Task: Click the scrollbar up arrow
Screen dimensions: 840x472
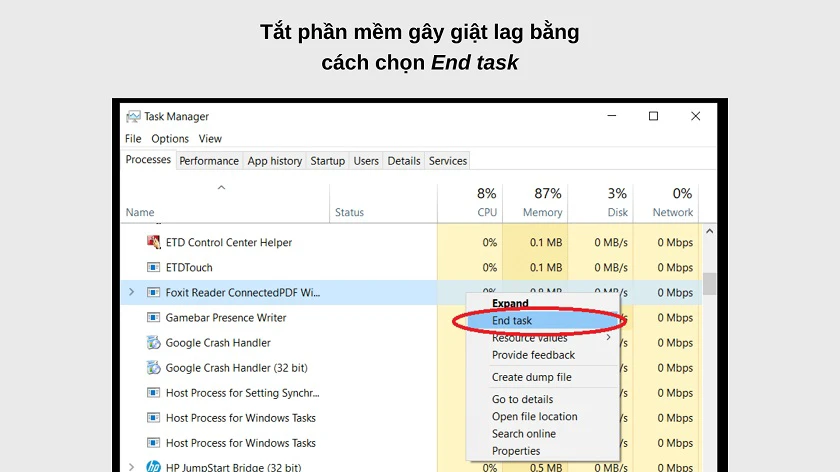Action: point(709,231)
